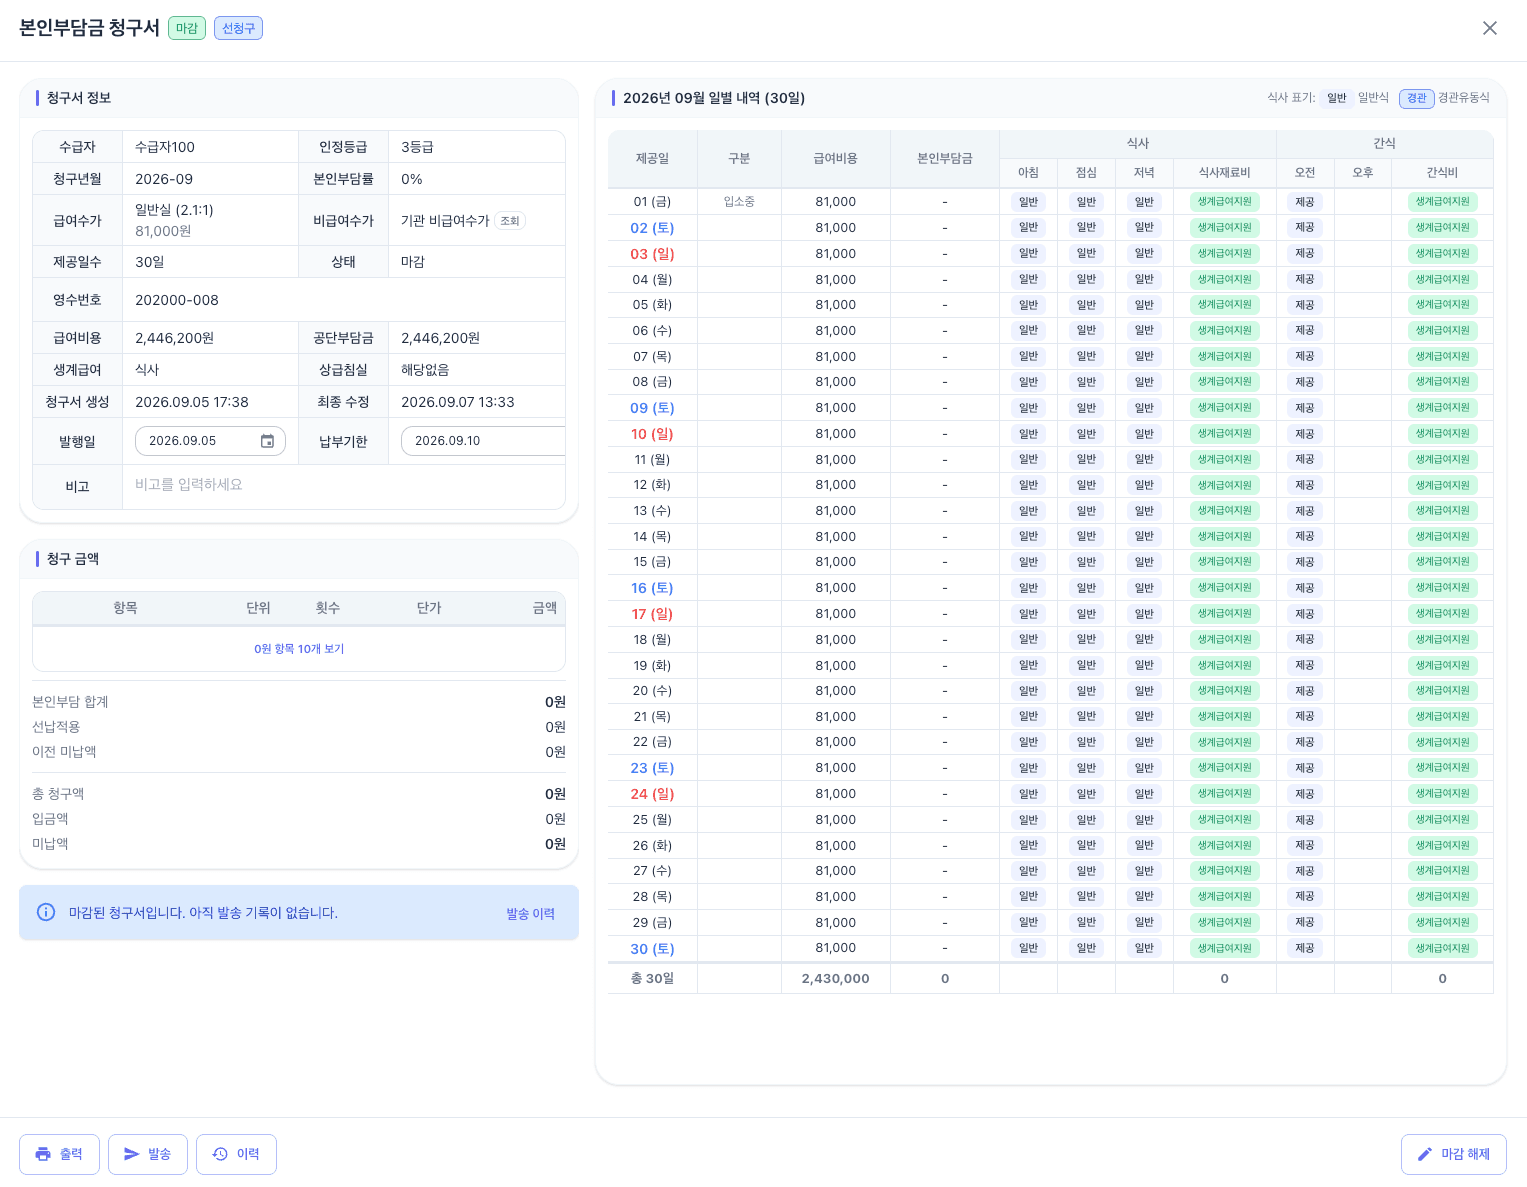Click the 저녁 일반 chip for 20 (수)

(x=1144, y=691)
